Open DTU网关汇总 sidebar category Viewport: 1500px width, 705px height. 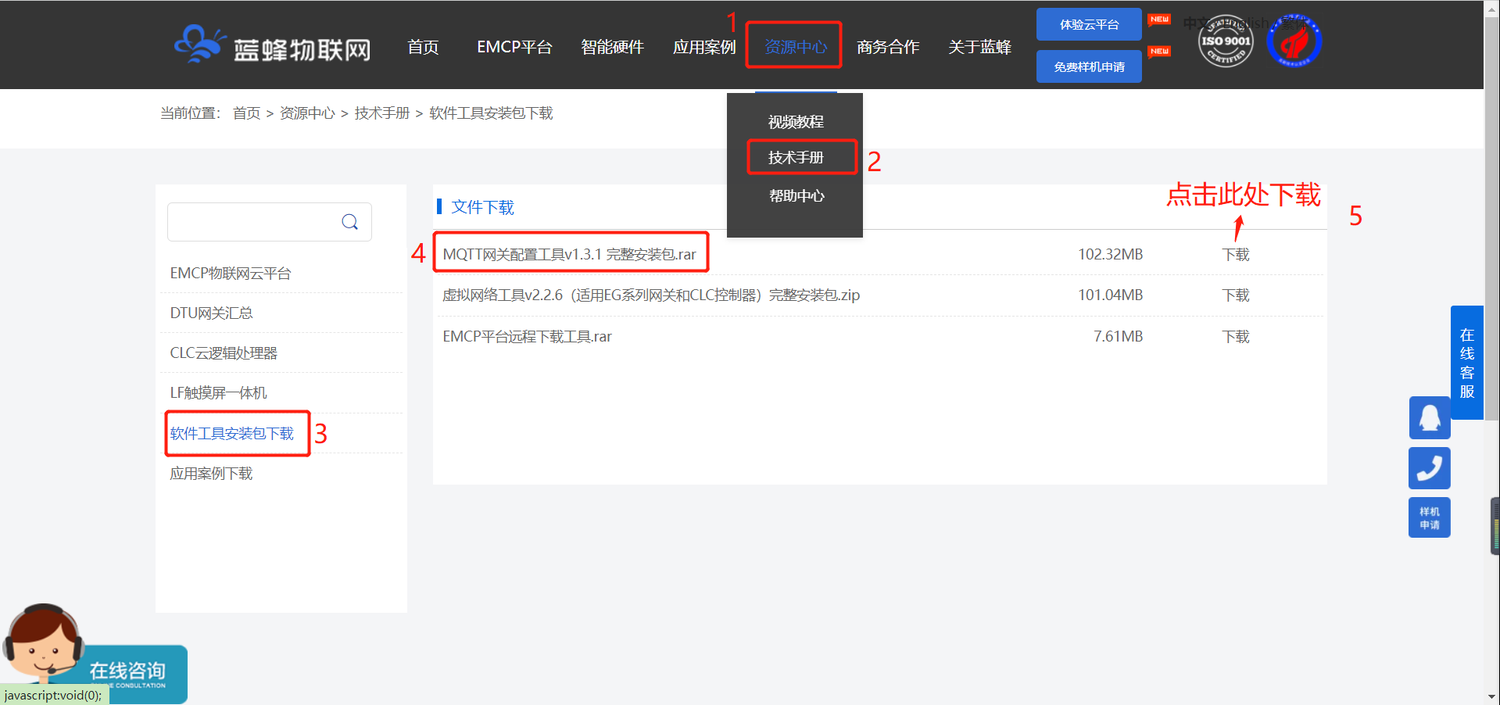coord(211,313)
